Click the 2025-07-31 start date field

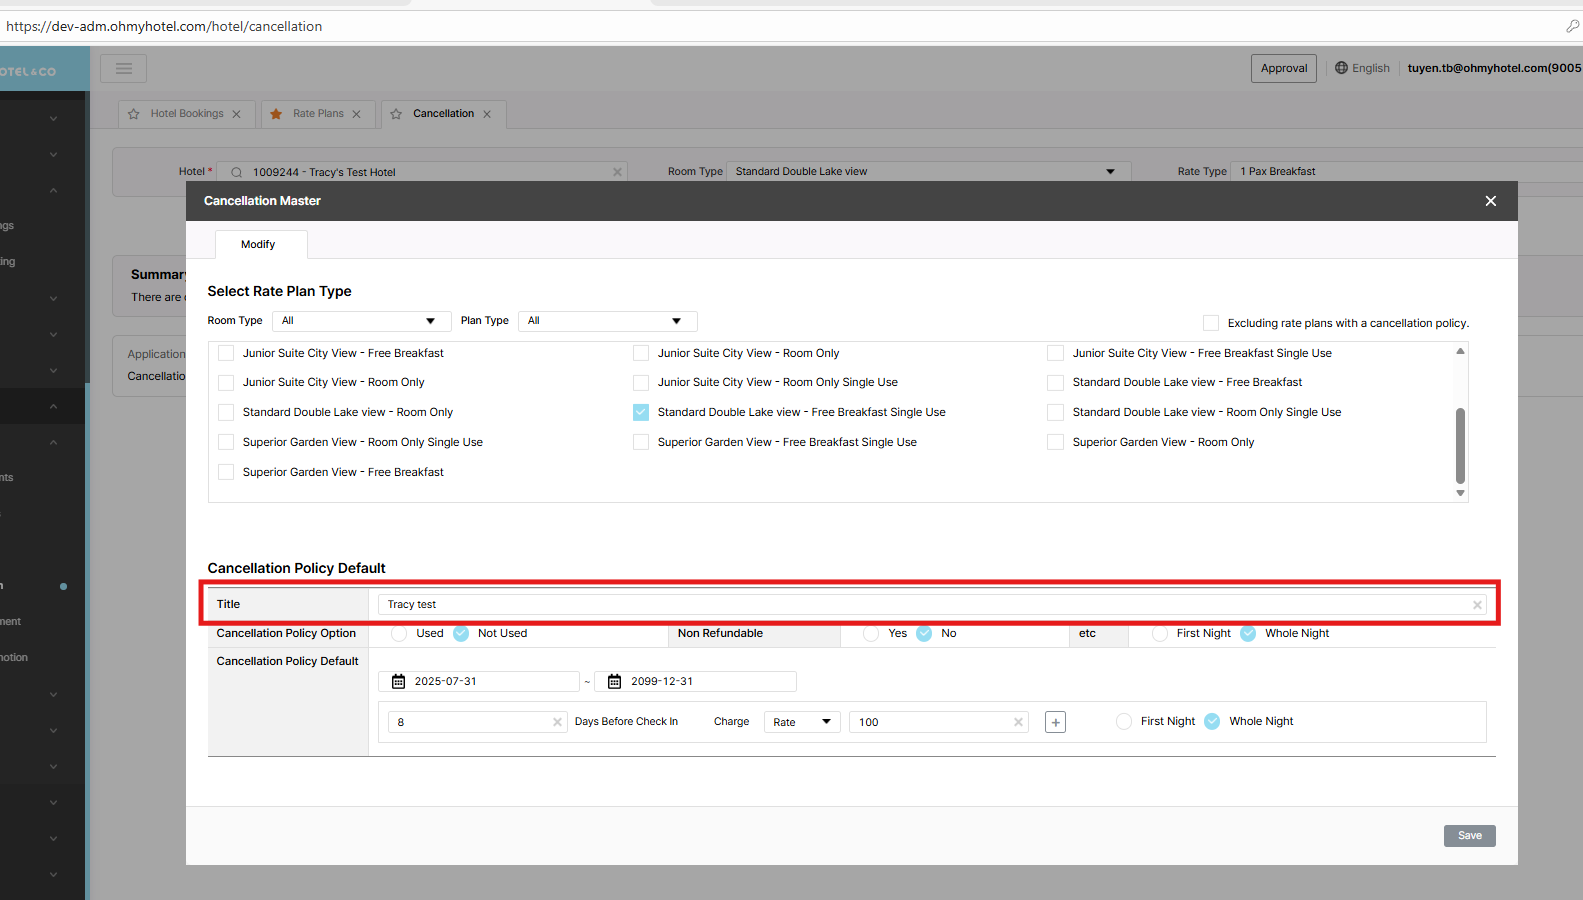(479, 682)
